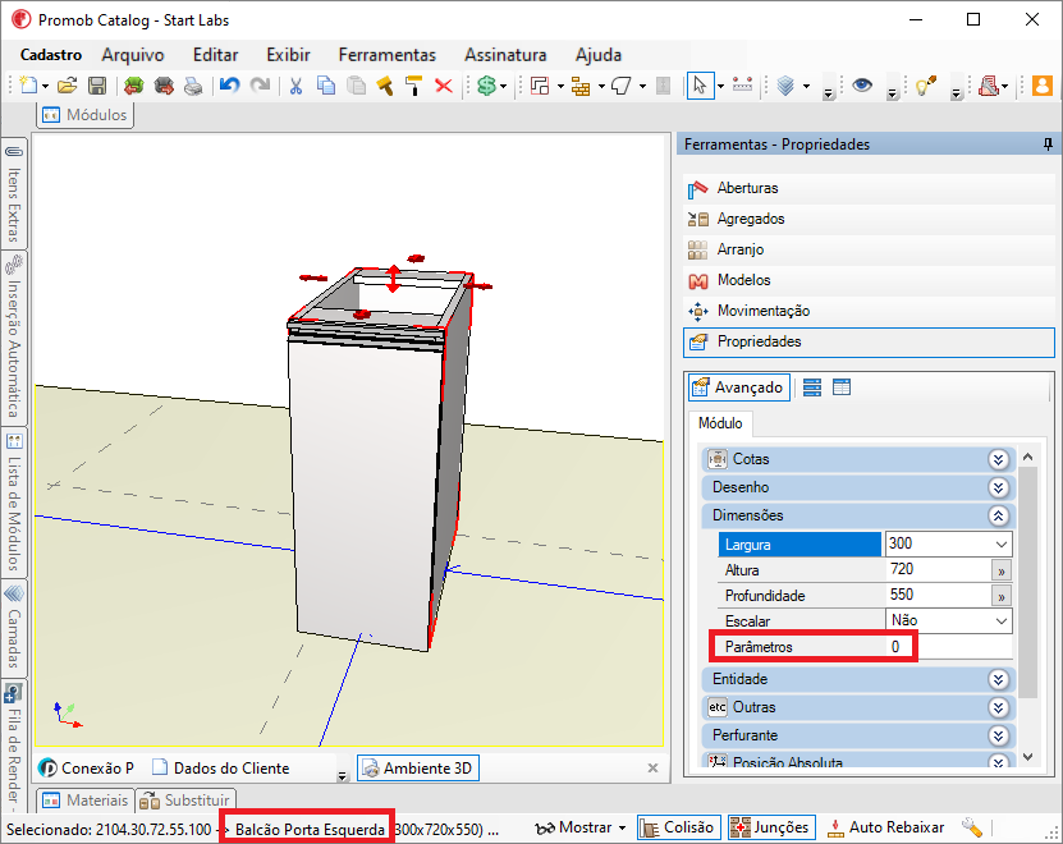Toggle Auto Rebaixar in status bar

point(886,827)
